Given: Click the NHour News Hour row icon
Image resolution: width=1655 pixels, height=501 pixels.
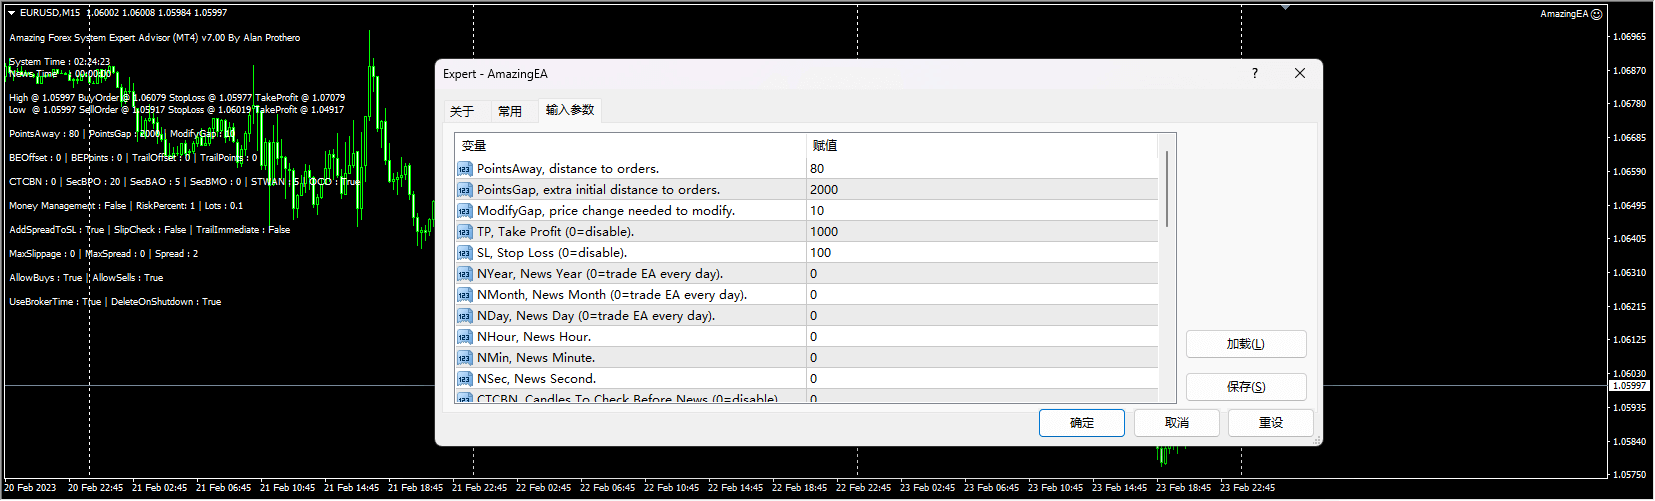Looking at the screenshot, I should pos(464,337).
